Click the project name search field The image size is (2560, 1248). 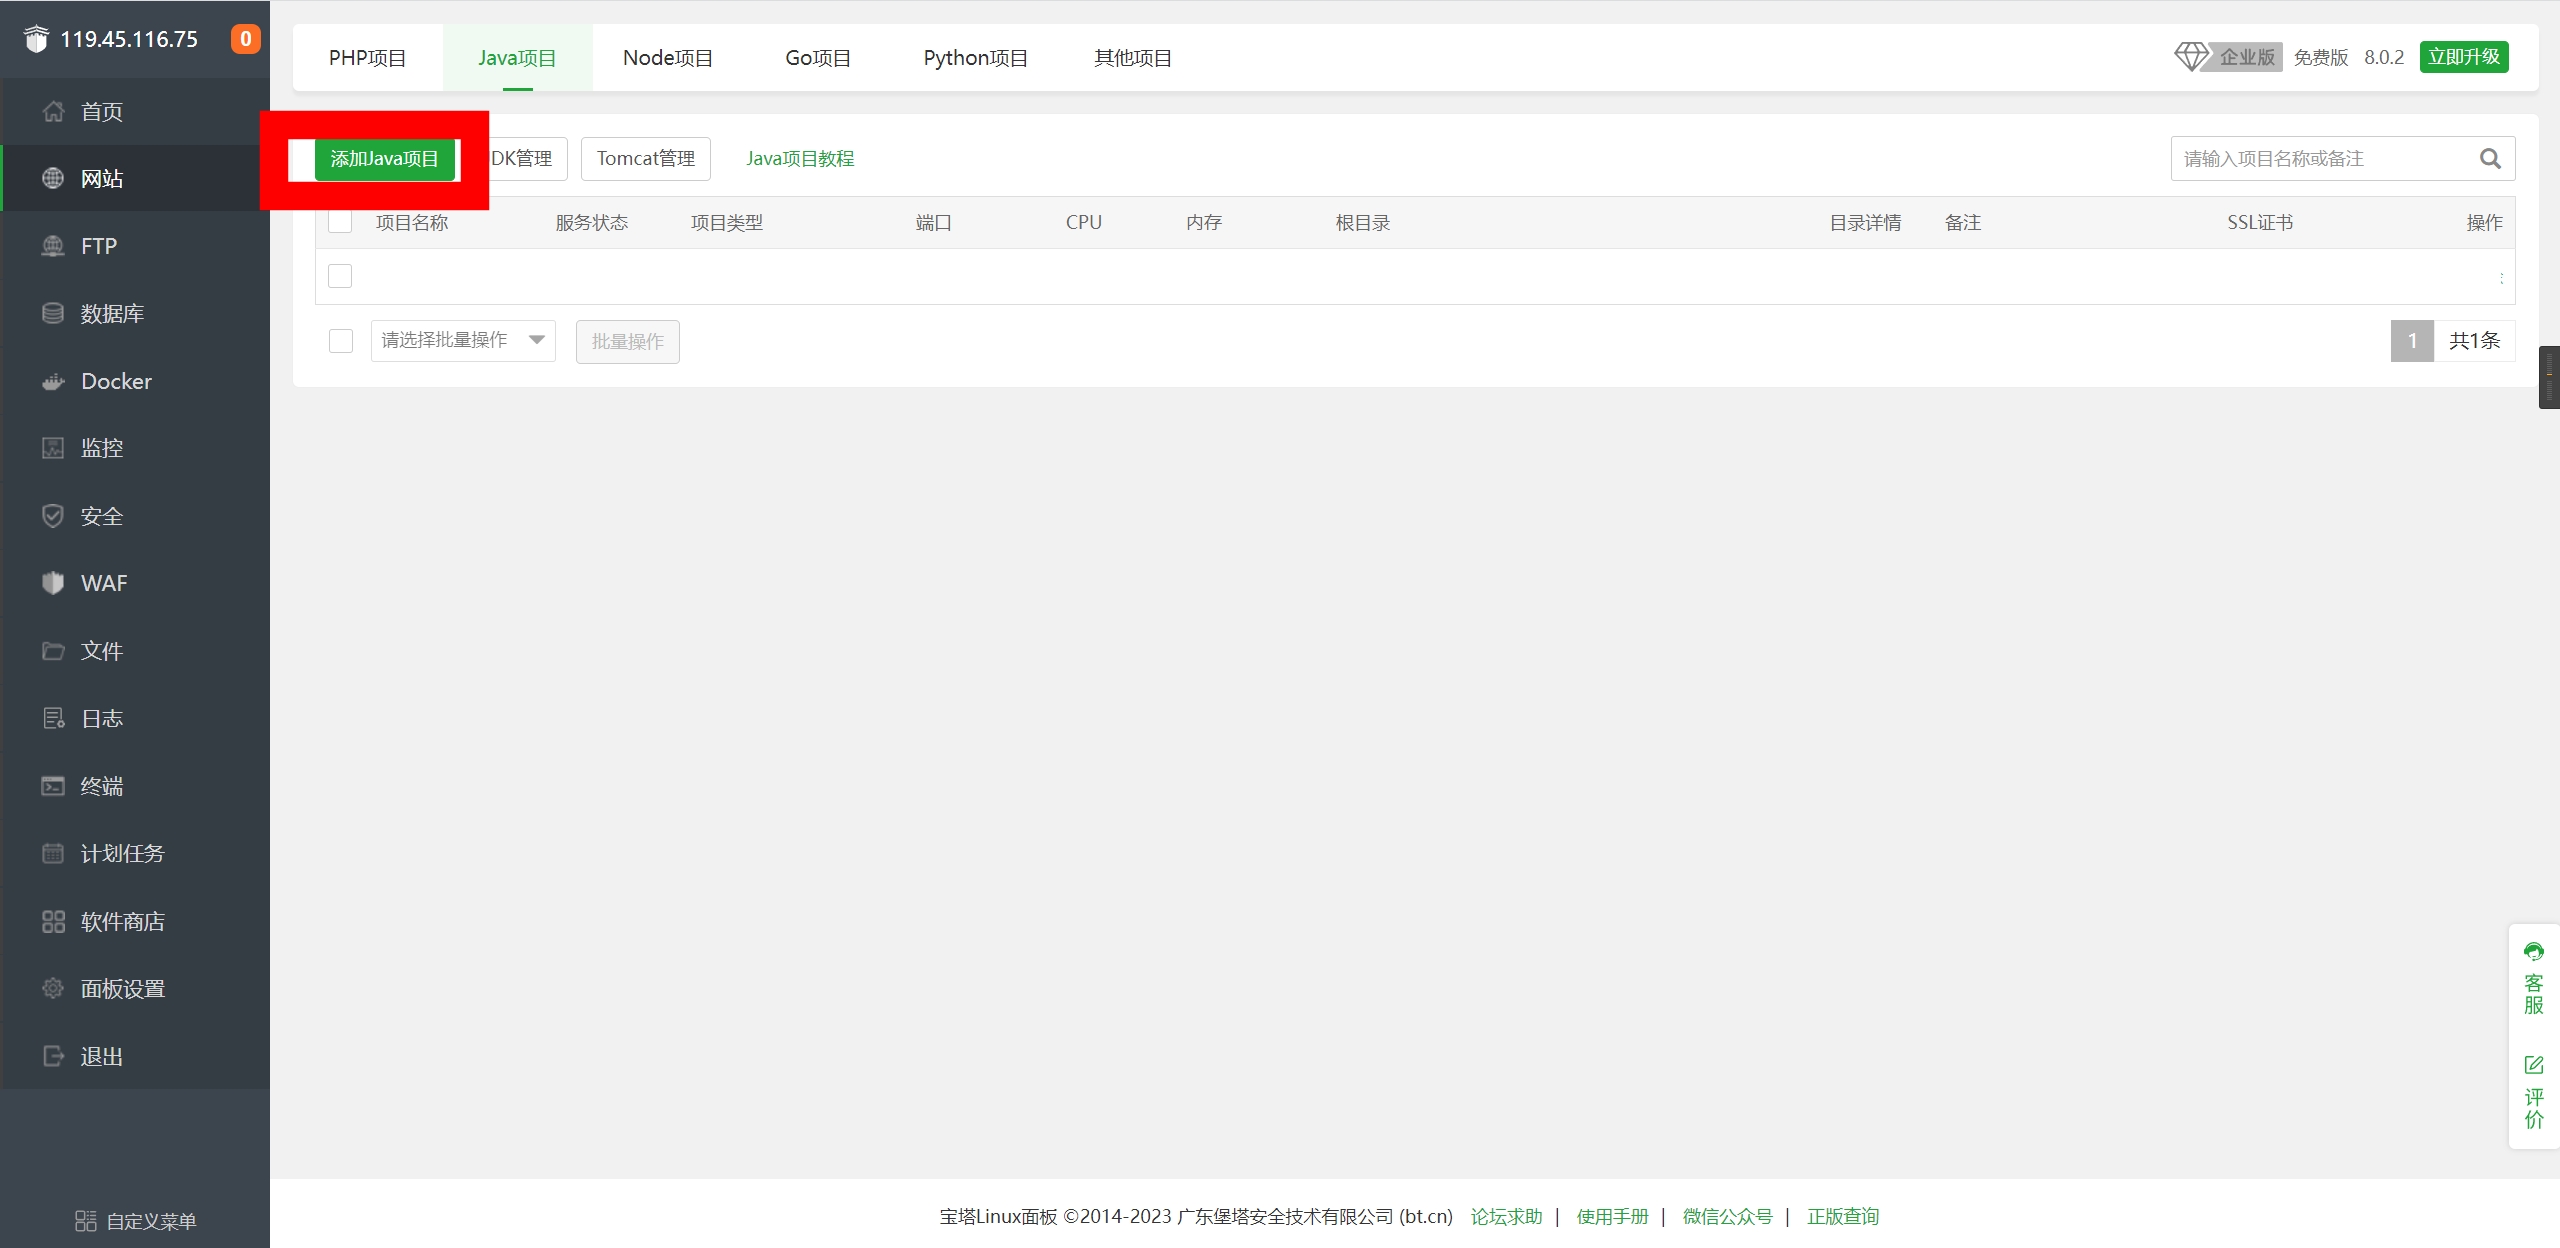pos(2320,159)
